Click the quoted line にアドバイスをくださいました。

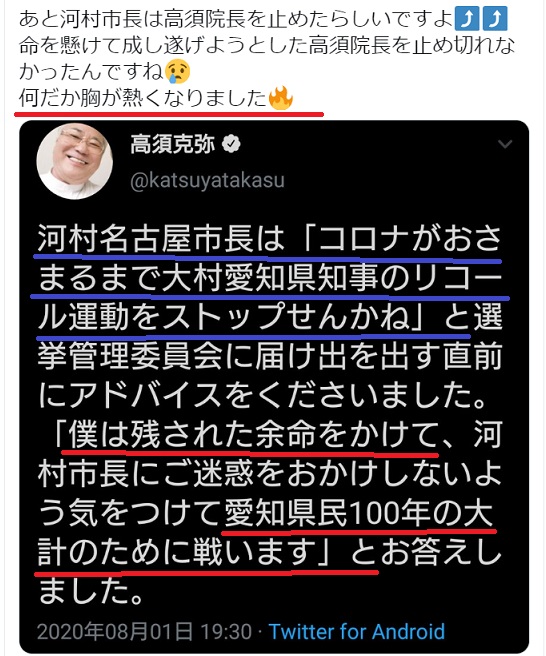tap(263, 395)
